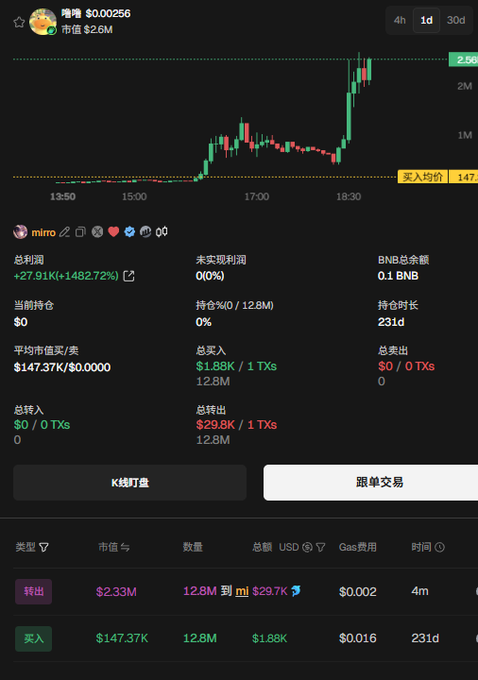Select the 总转出 $29.8K / 1 TXs value
Image resolution: width=478 pixels, height=680 pixels.
[236, 425]
